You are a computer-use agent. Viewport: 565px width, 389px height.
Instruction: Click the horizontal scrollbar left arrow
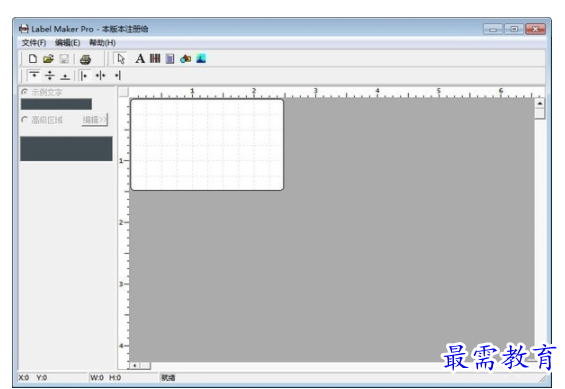coord(134,366)
